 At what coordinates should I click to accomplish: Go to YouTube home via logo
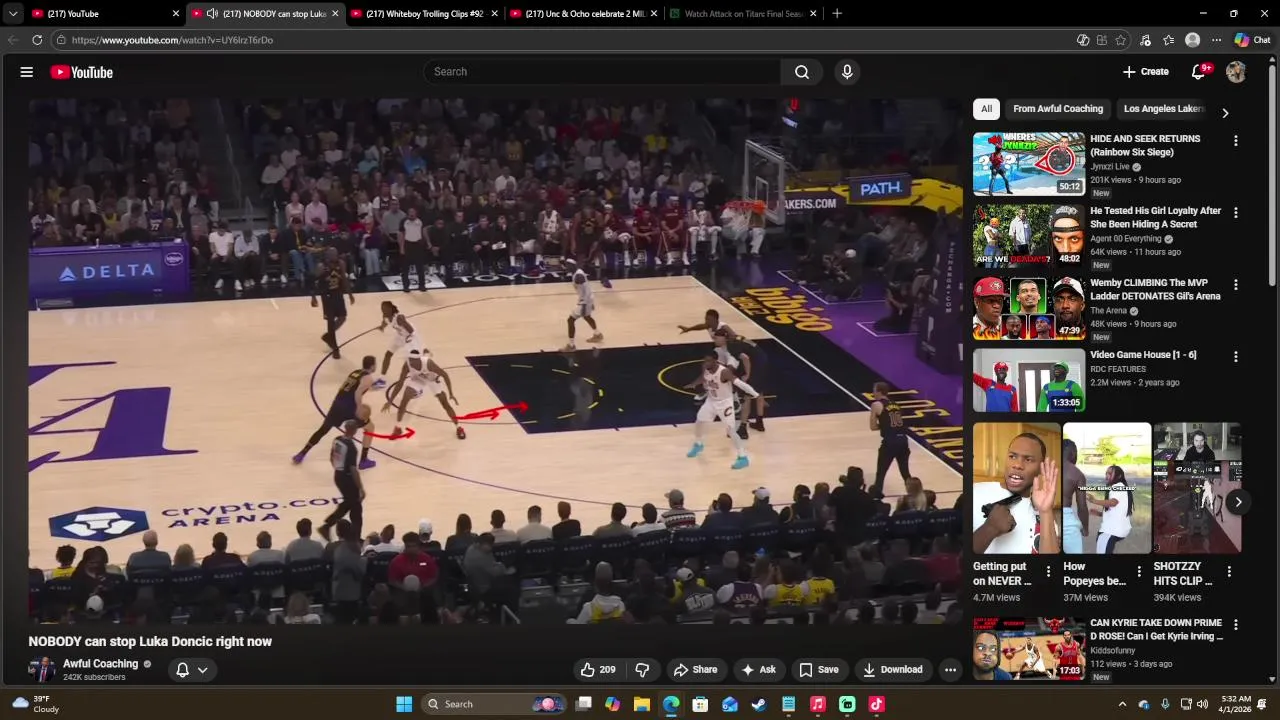(x=82, y=72)
